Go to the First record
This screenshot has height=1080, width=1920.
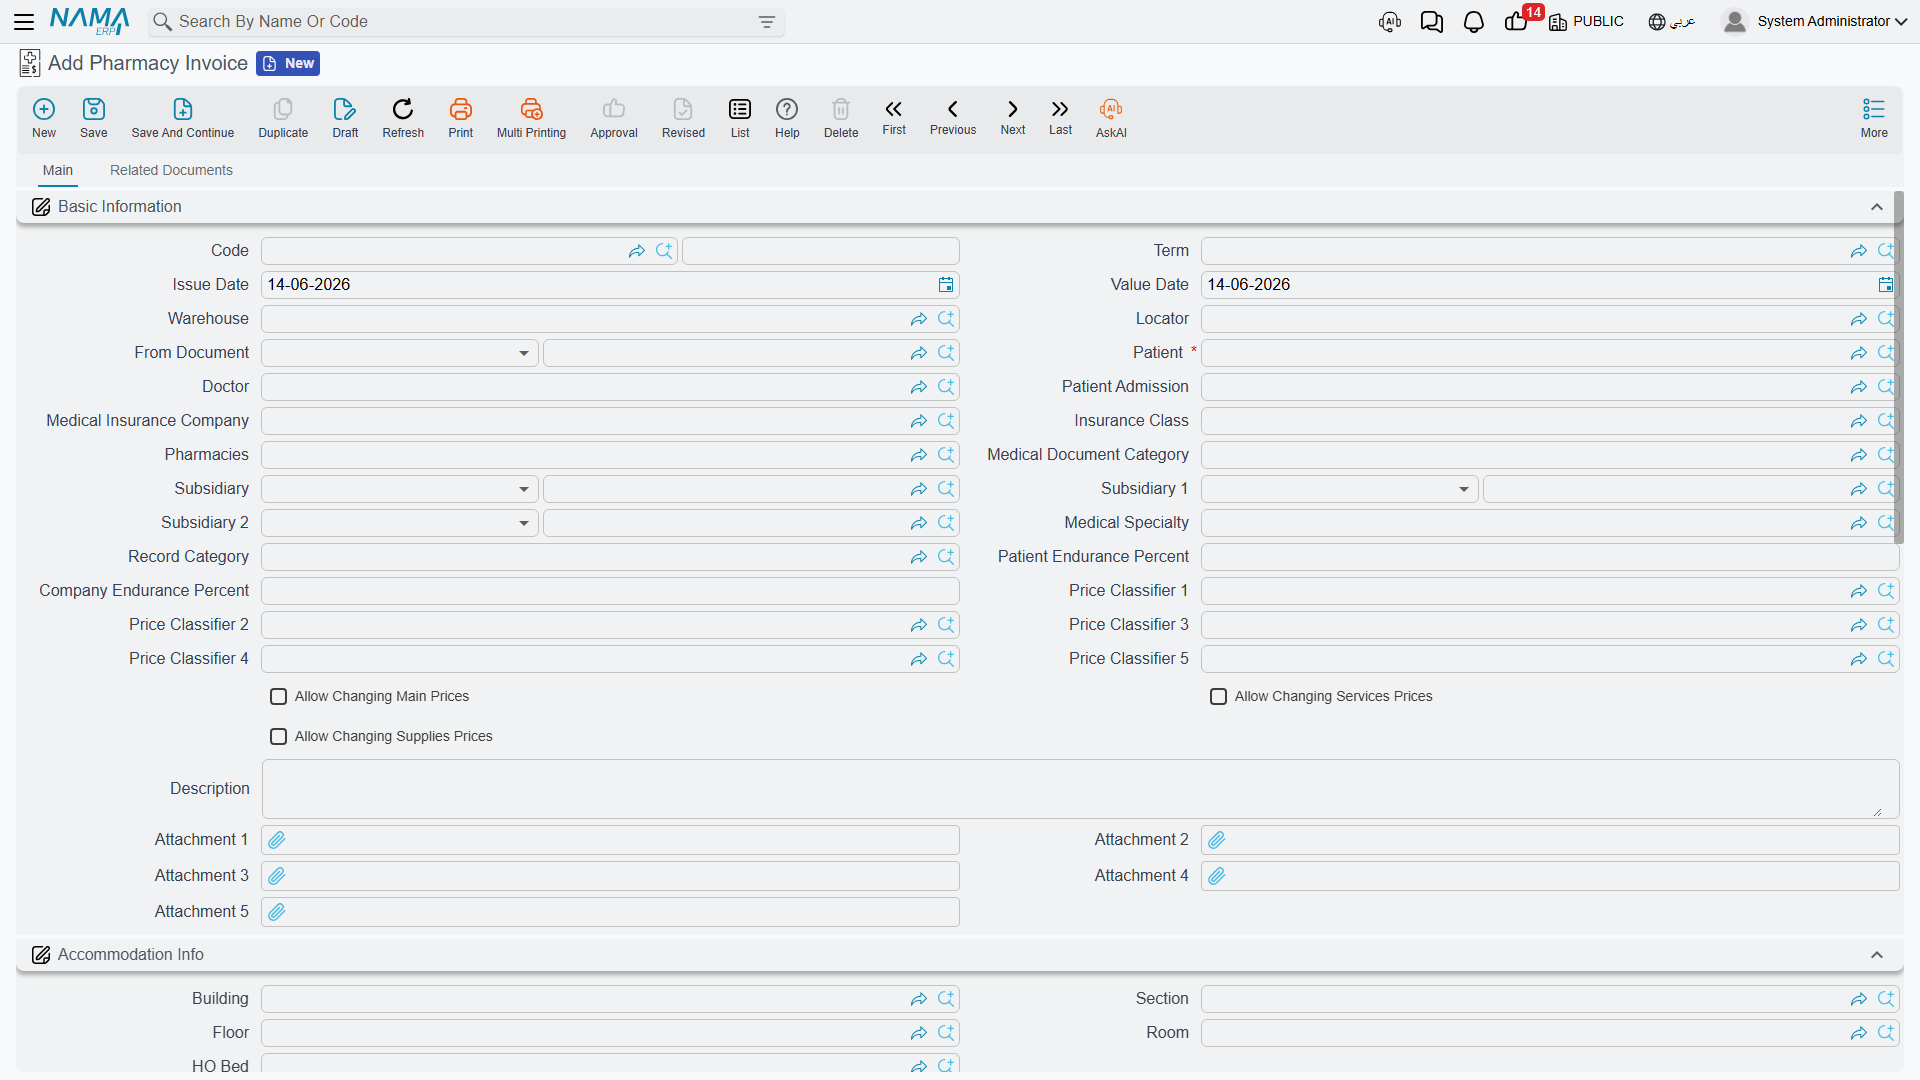(x=894, y=117)
